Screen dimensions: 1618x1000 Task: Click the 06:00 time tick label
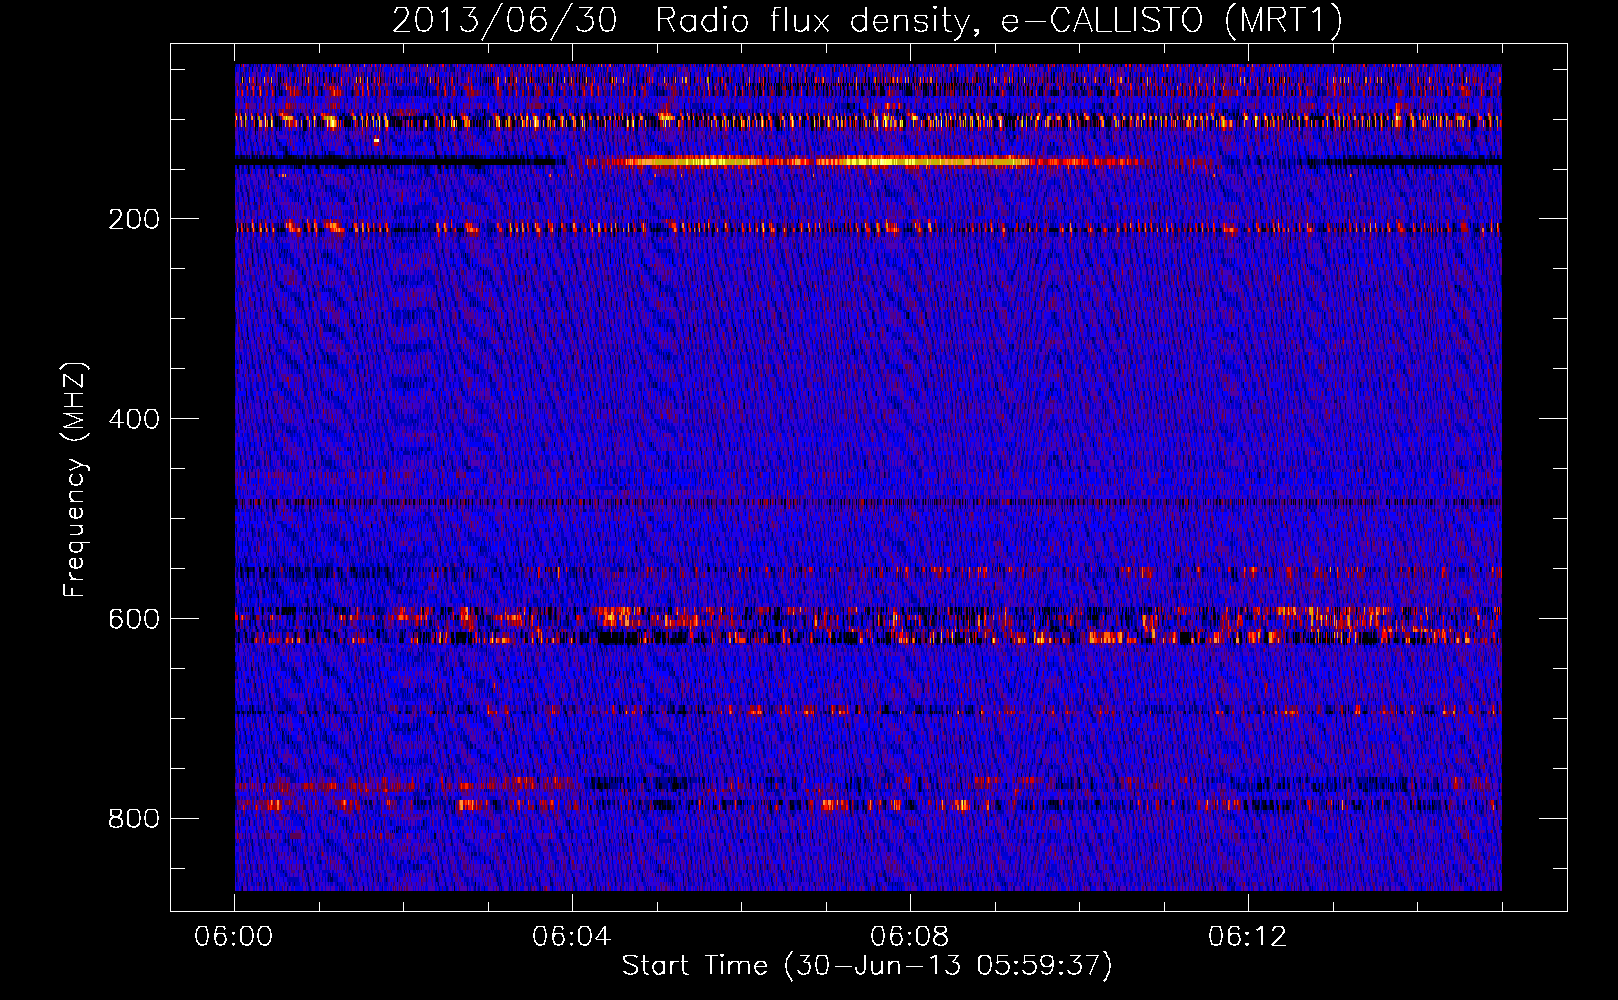(234, 937)
